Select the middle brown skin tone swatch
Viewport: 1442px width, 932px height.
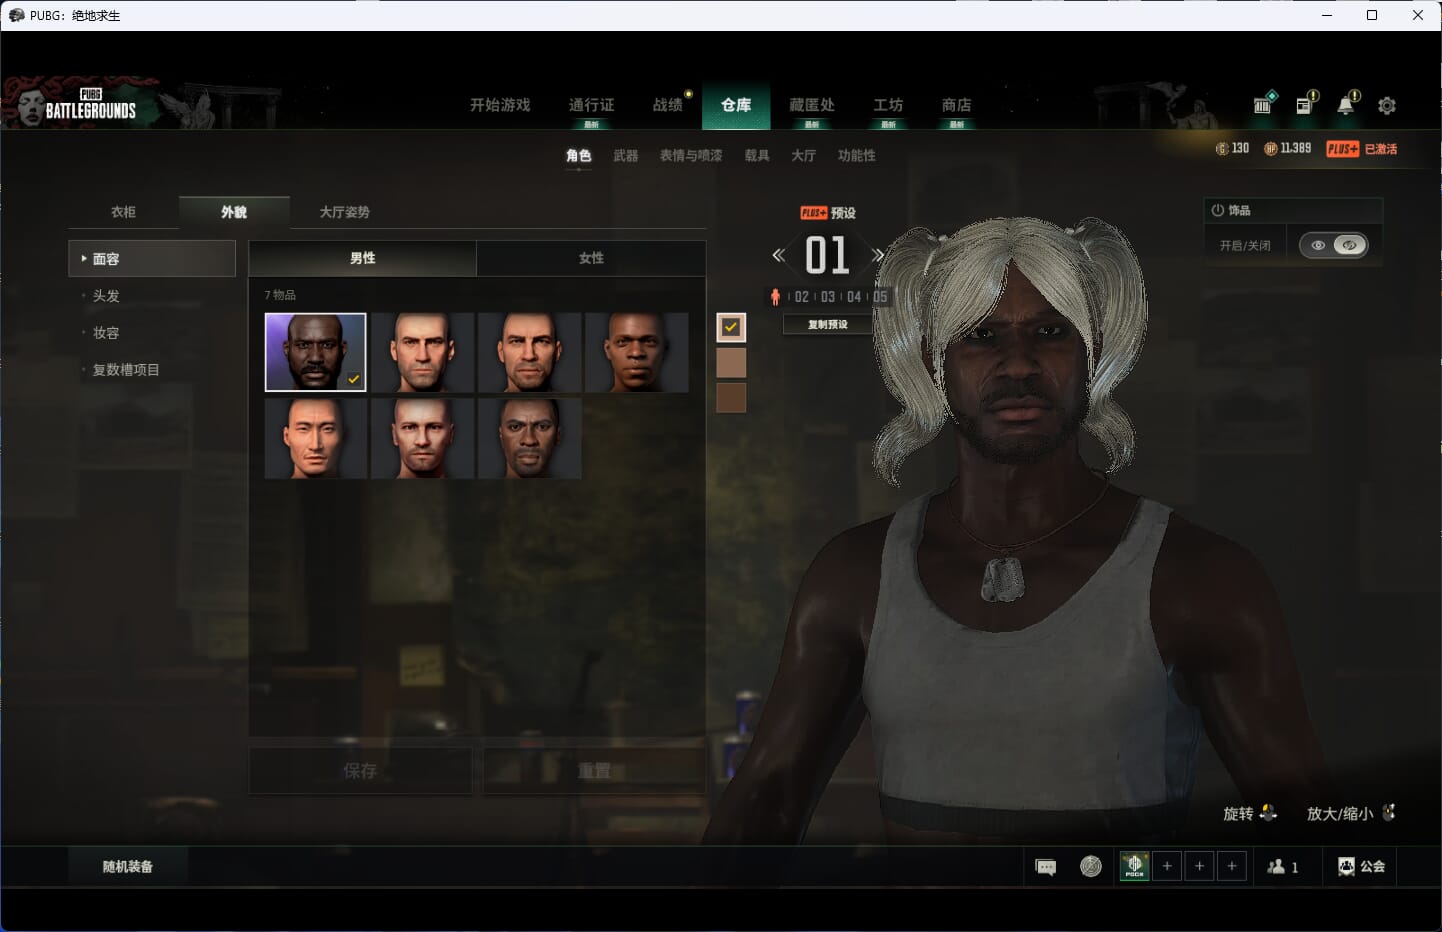click(731, 363)
